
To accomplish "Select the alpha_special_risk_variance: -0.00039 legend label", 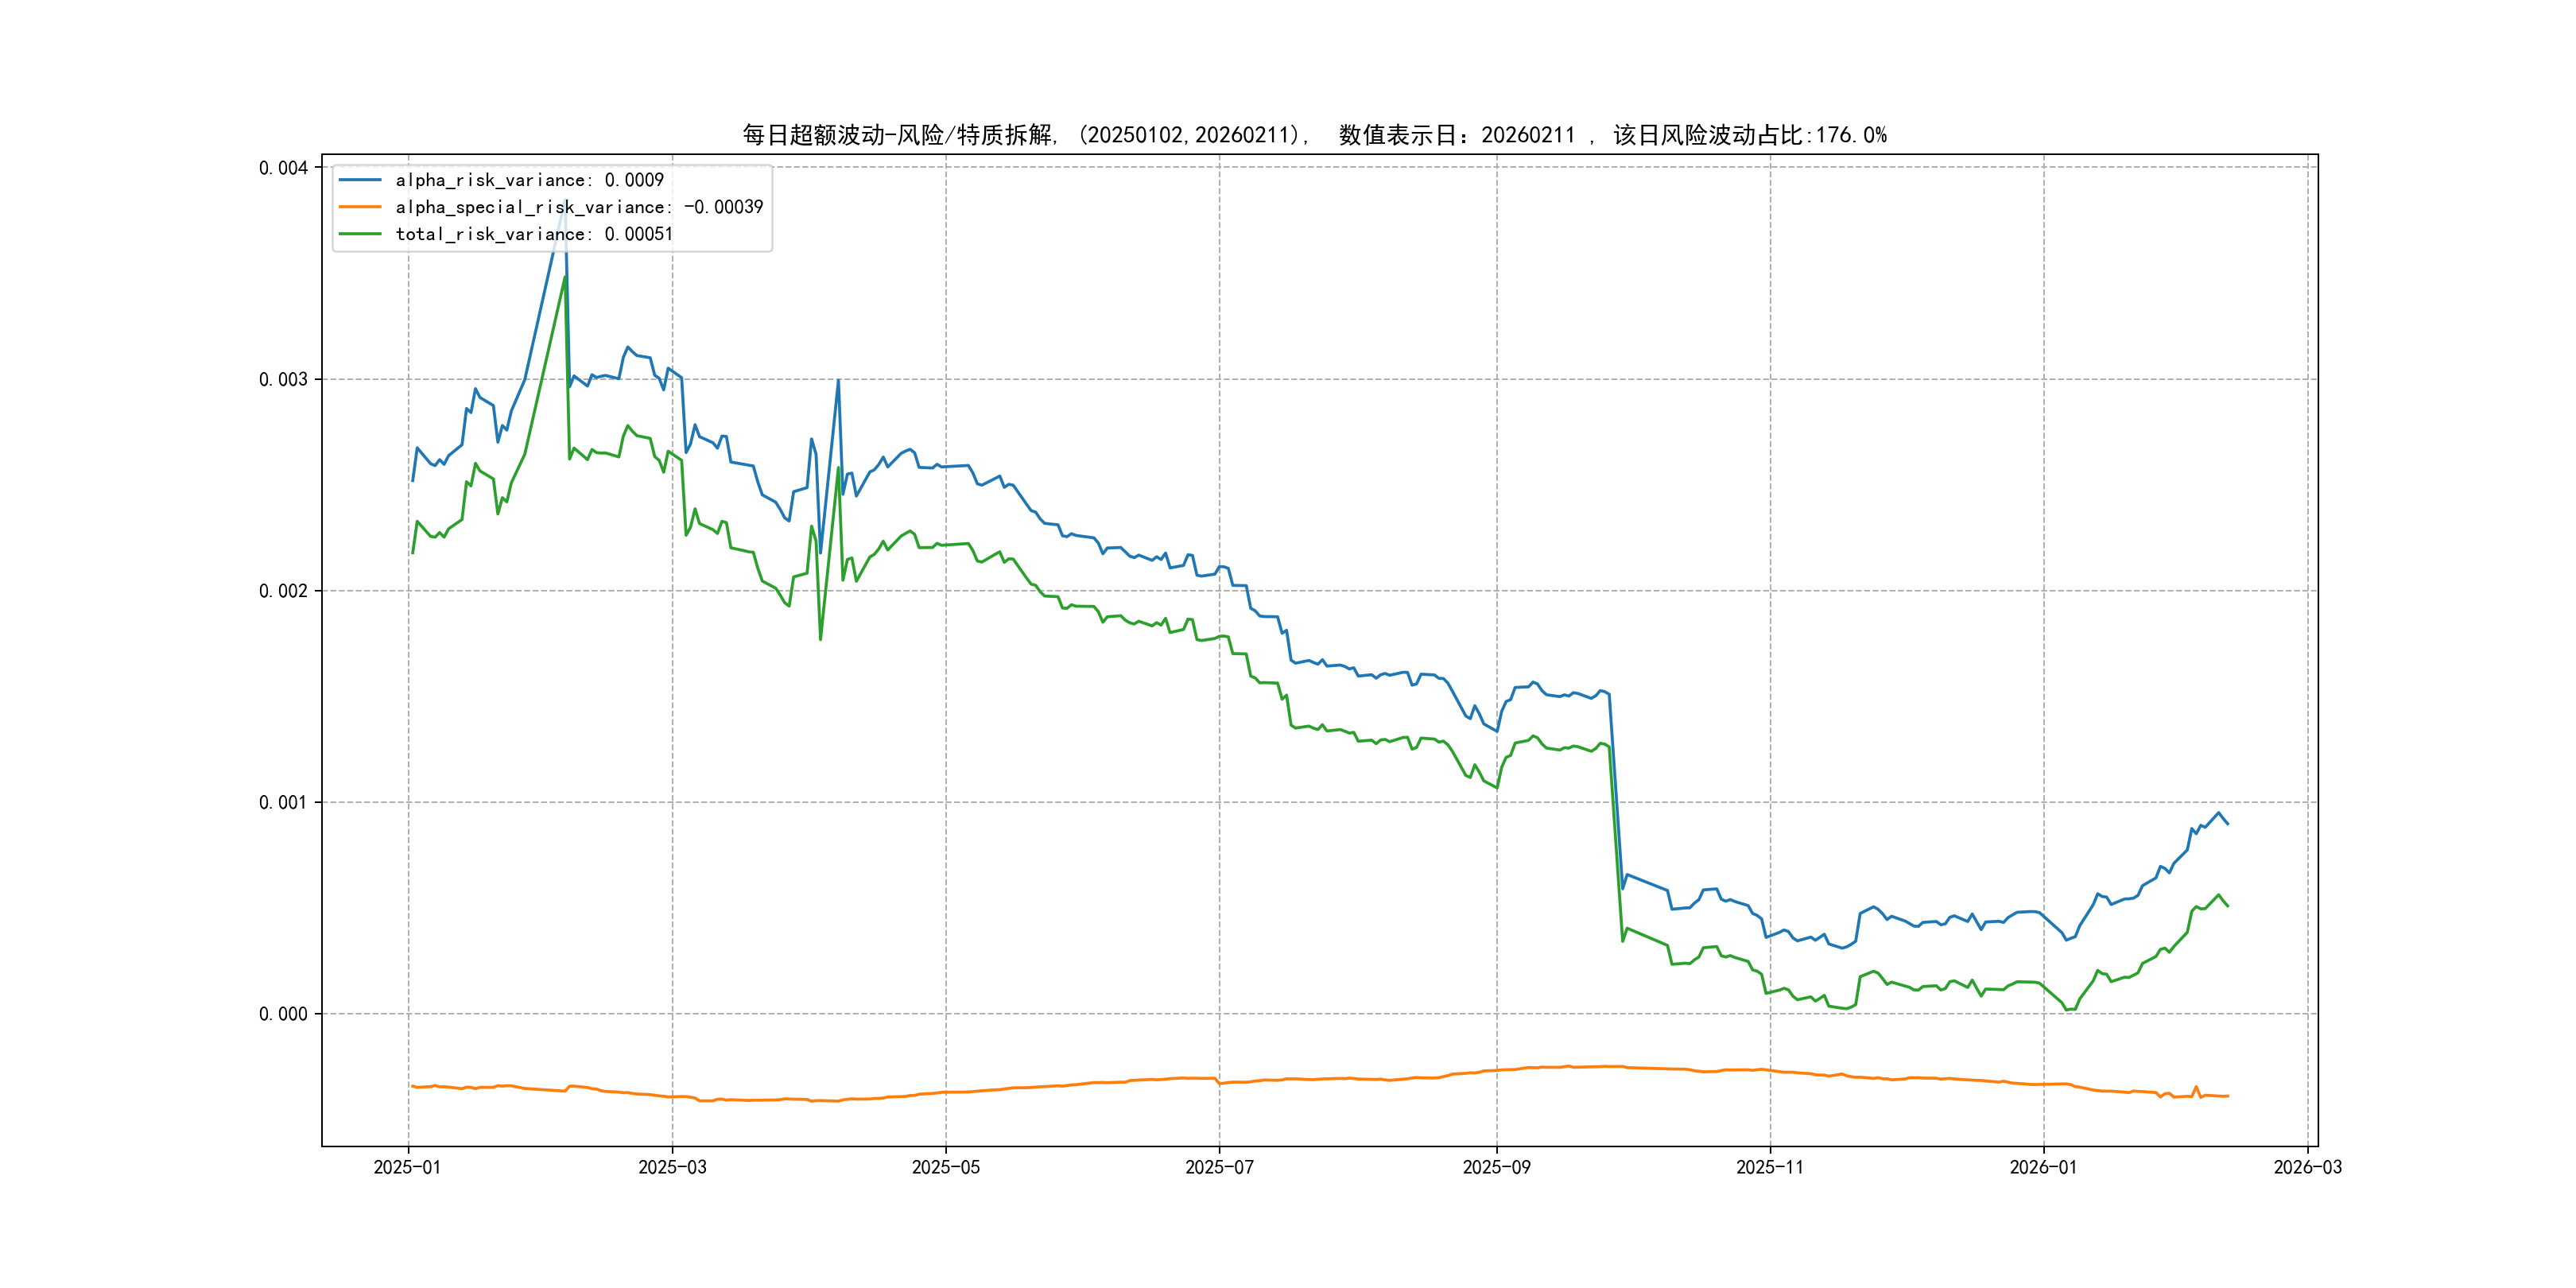I will pyautogui.click(x=579, y=207).
